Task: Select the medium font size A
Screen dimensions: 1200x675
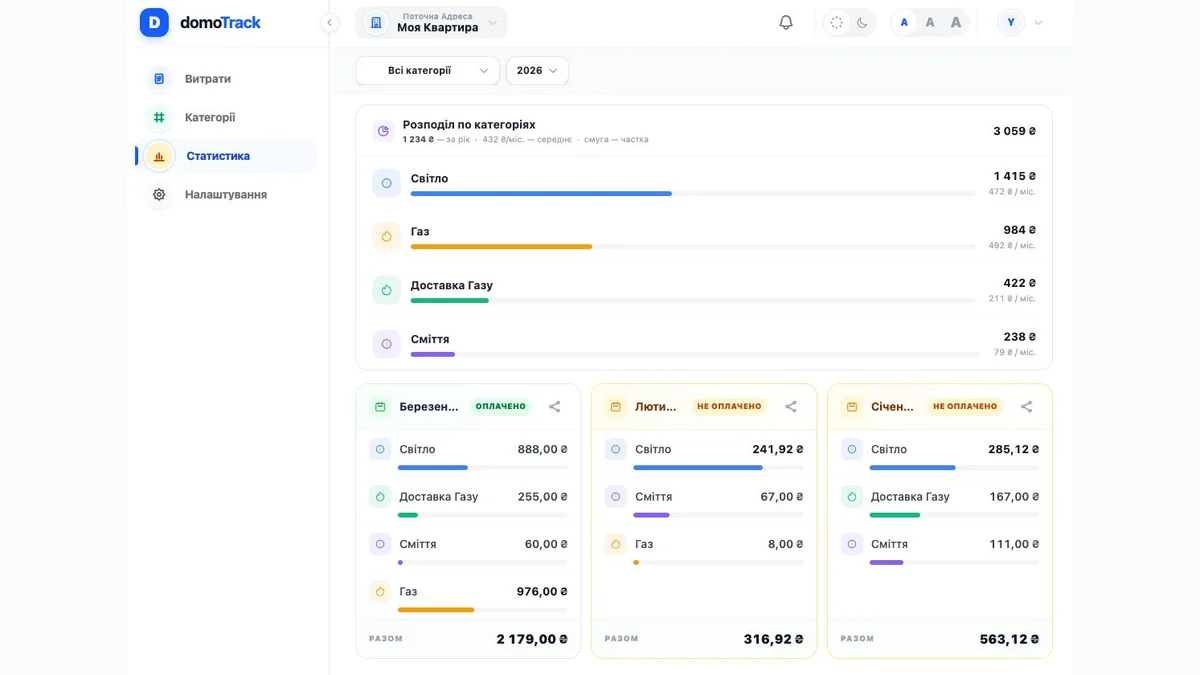Action: pyautogui.click(x=930, y=22)
